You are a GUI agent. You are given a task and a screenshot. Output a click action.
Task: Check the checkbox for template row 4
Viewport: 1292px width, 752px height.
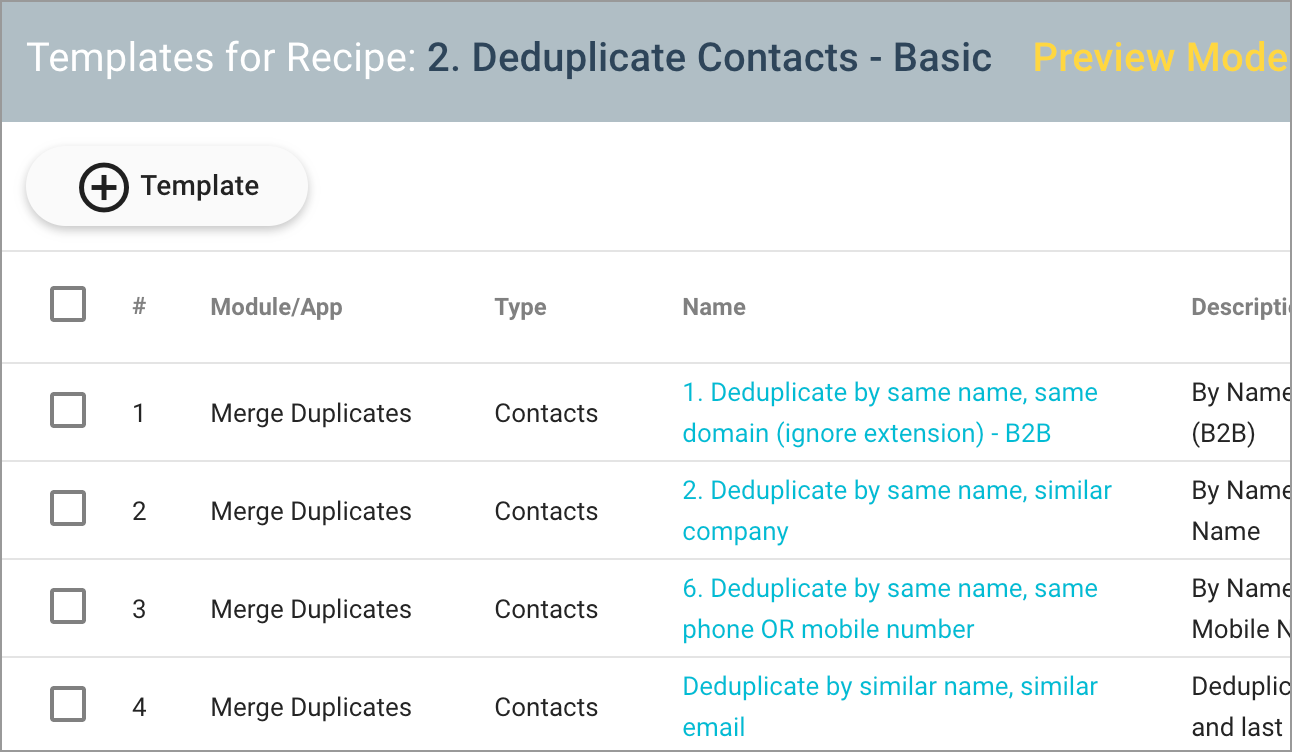click(67, 704)
